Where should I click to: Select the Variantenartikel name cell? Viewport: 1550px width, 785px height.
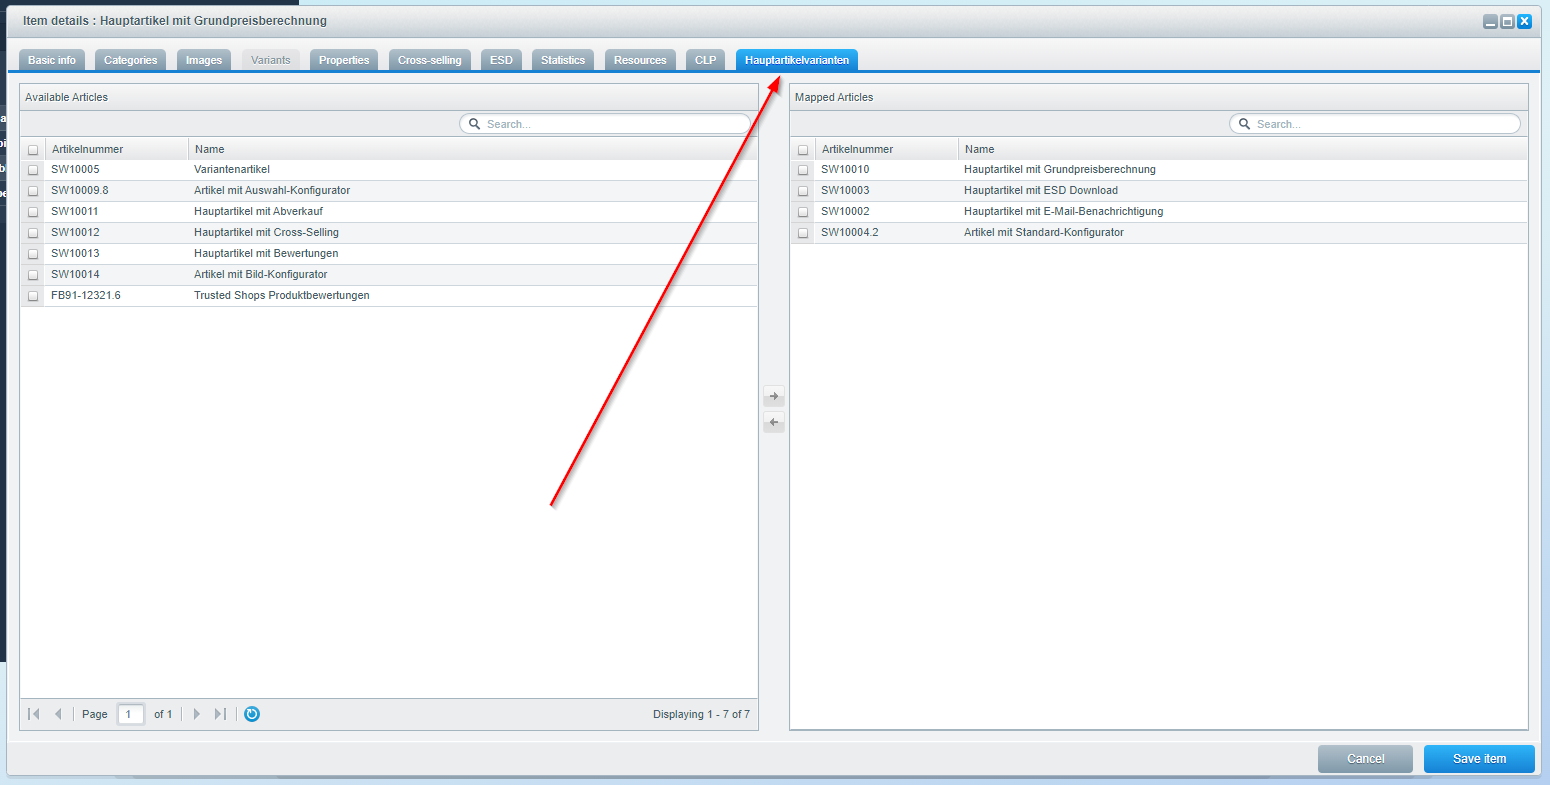click(232, 170)
